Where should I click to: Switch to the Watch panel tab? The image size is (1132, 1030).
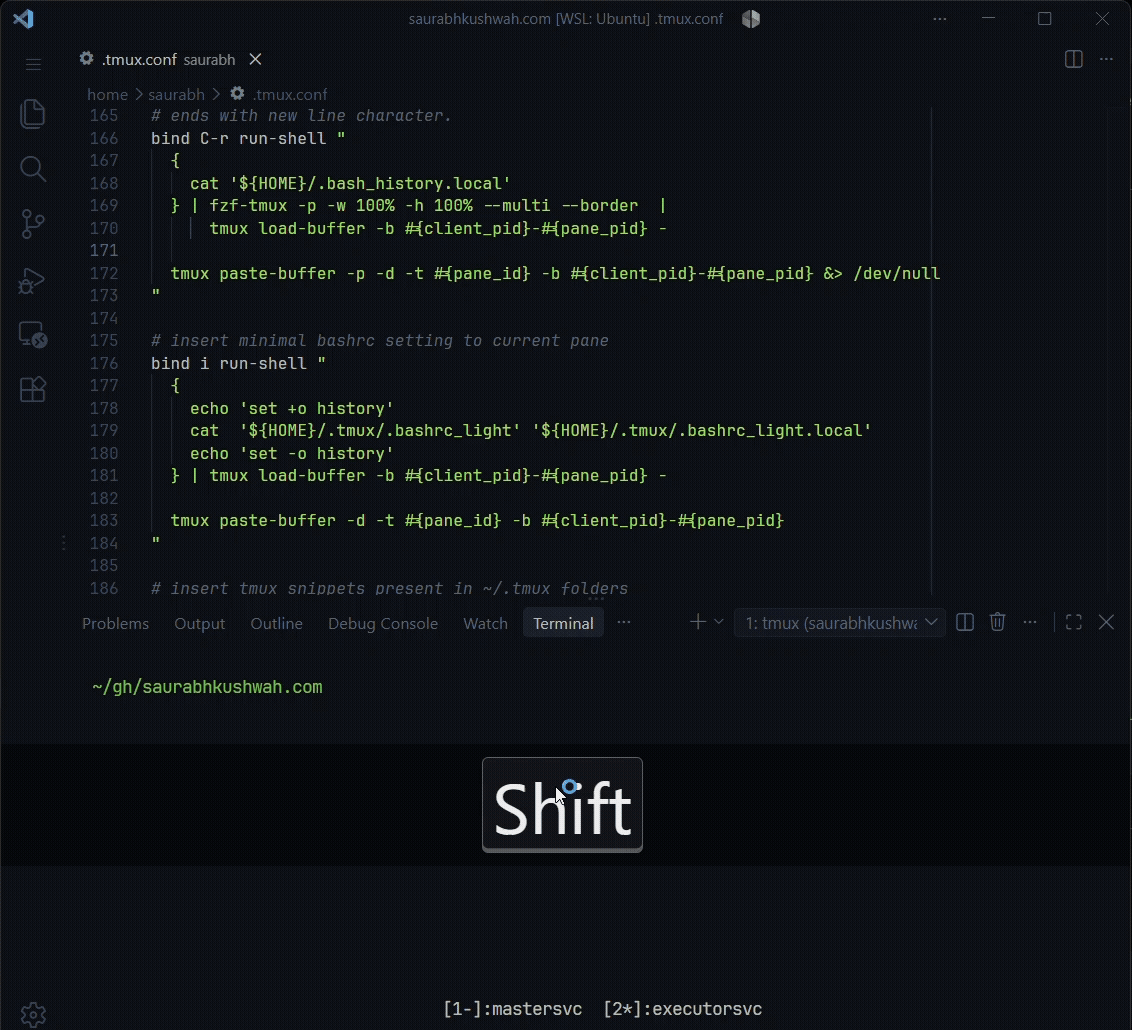485,624
